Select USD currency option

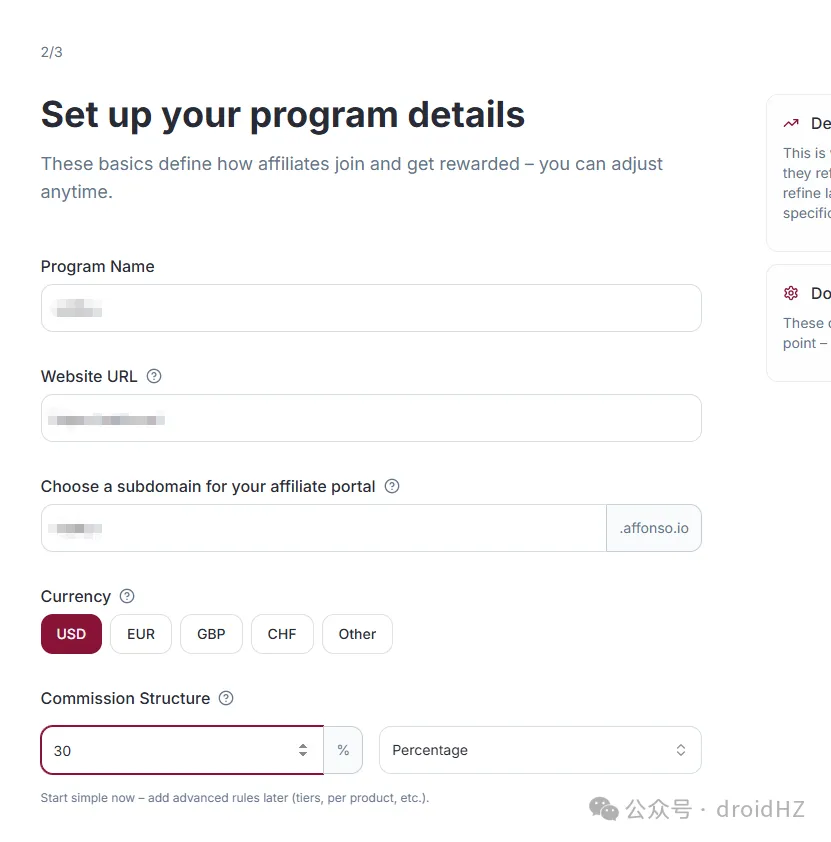pyautogui.click(x=71, y=634)
